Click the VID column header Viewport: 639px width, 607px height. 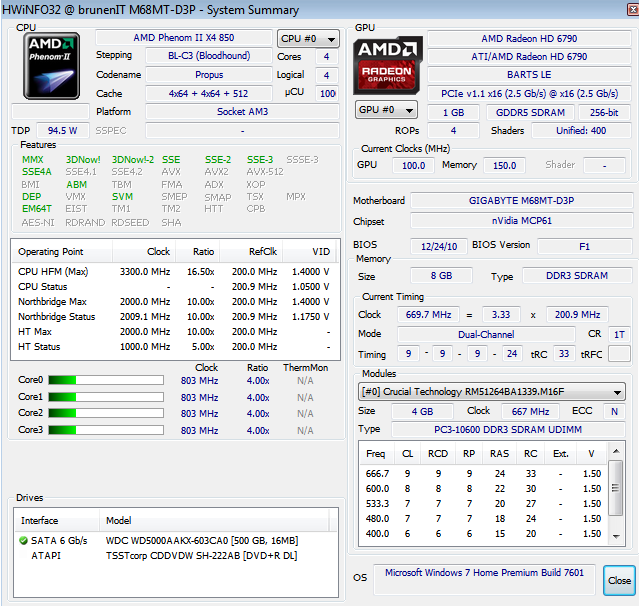point(310,252)
